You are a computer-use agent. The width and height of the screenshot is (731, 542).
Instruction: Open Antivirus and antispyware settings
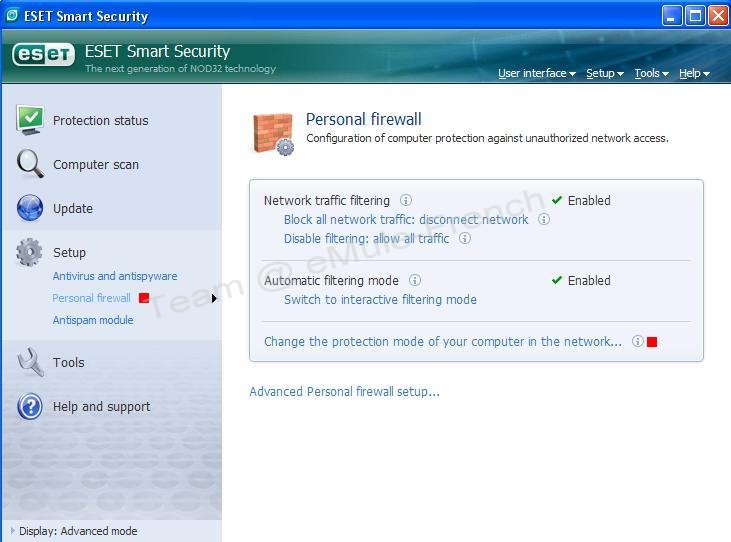click(115, 276)
